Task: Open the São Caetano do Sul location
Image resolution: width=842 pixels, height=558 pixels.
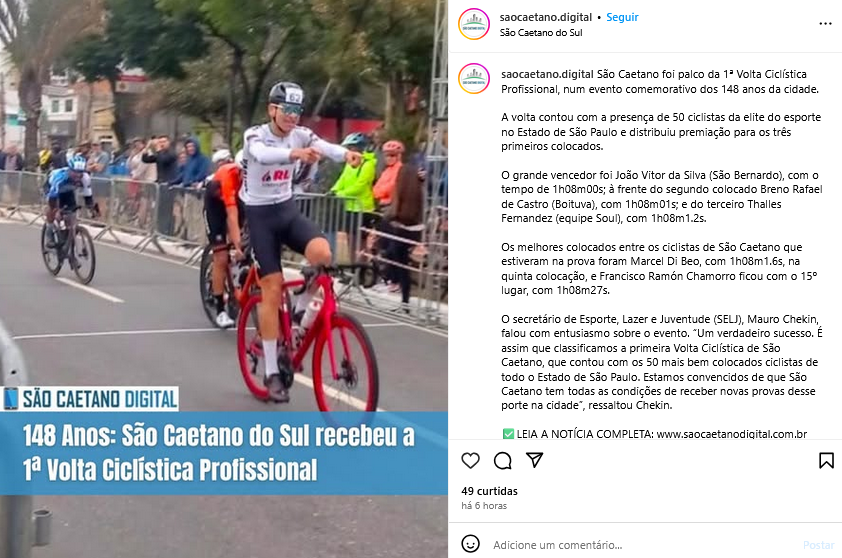Action: click(541, 33)
